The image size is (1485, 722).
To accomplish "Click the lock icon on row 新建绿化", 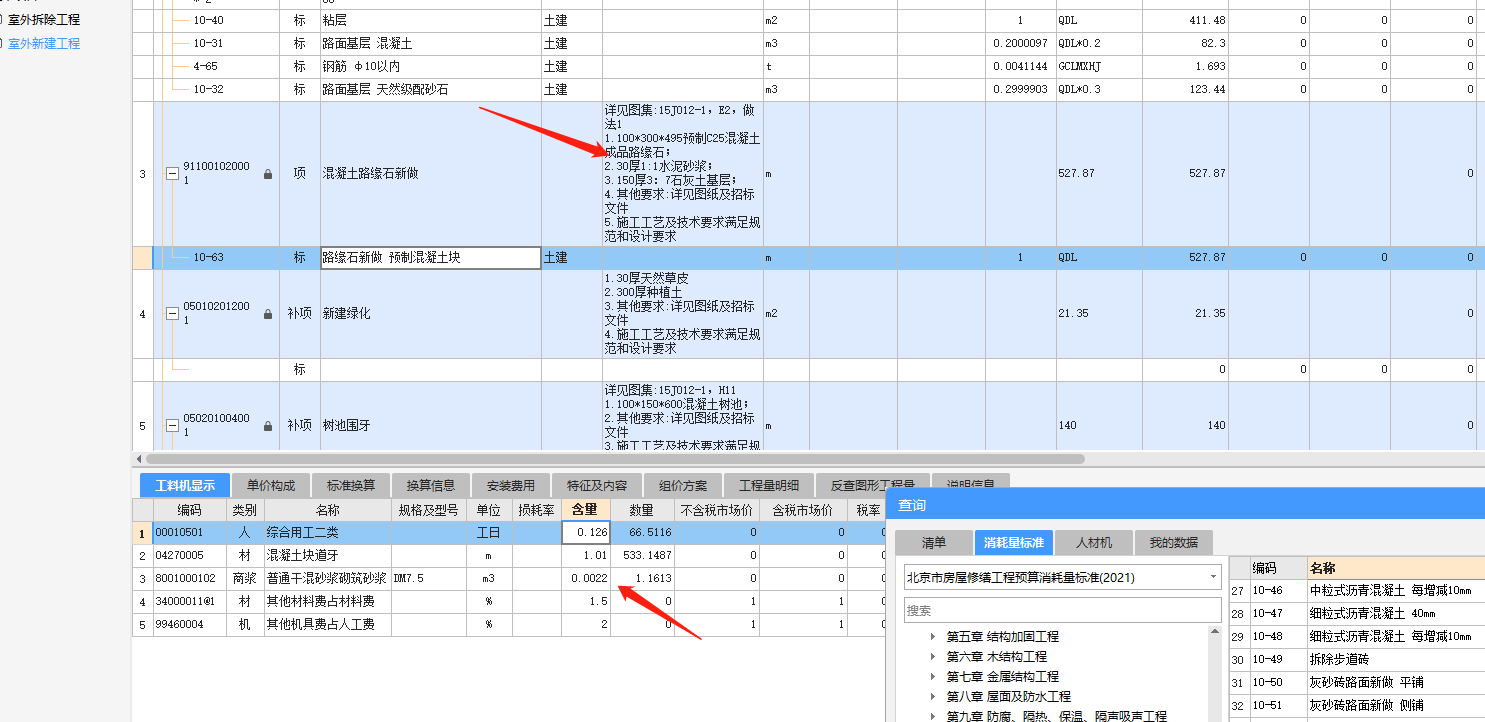I will (x=267, y=314).
